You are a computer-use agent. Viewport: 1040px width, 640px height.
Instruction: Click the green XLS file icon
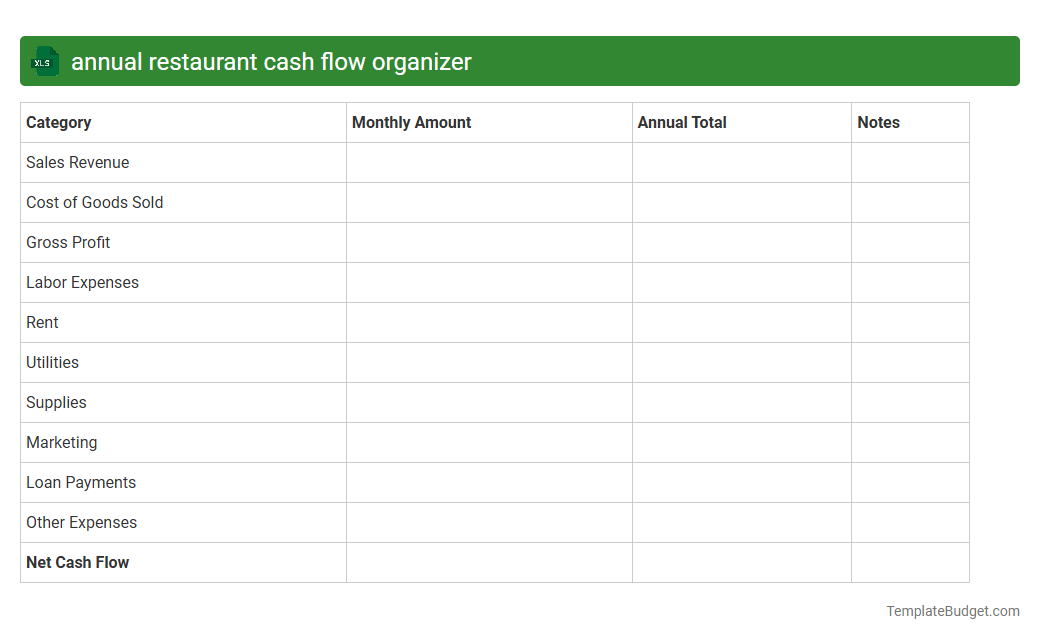tap(44, 61)
